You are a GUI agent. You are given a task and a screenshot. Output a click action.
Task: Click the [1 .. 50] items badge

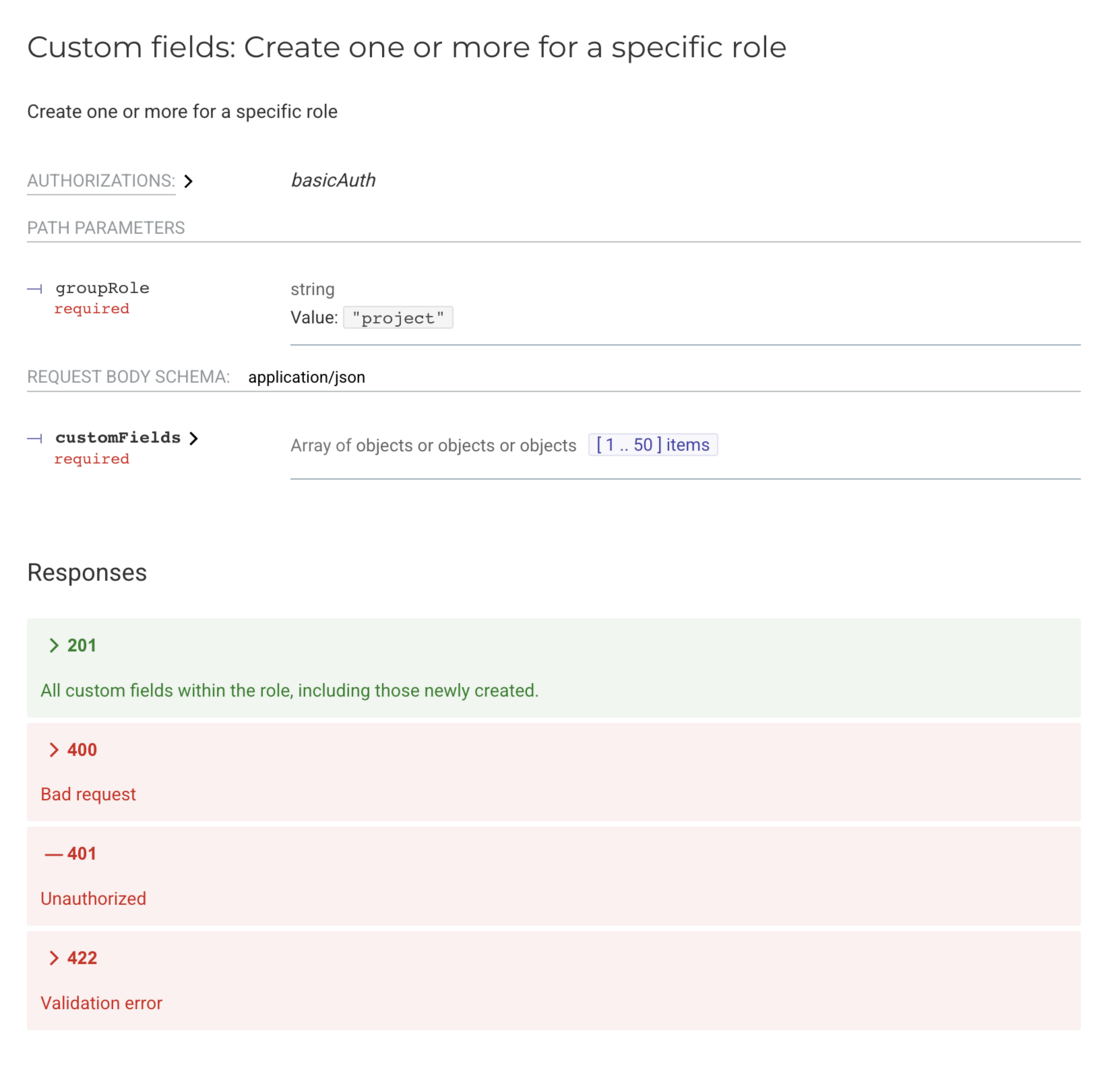tap(653, 445)
